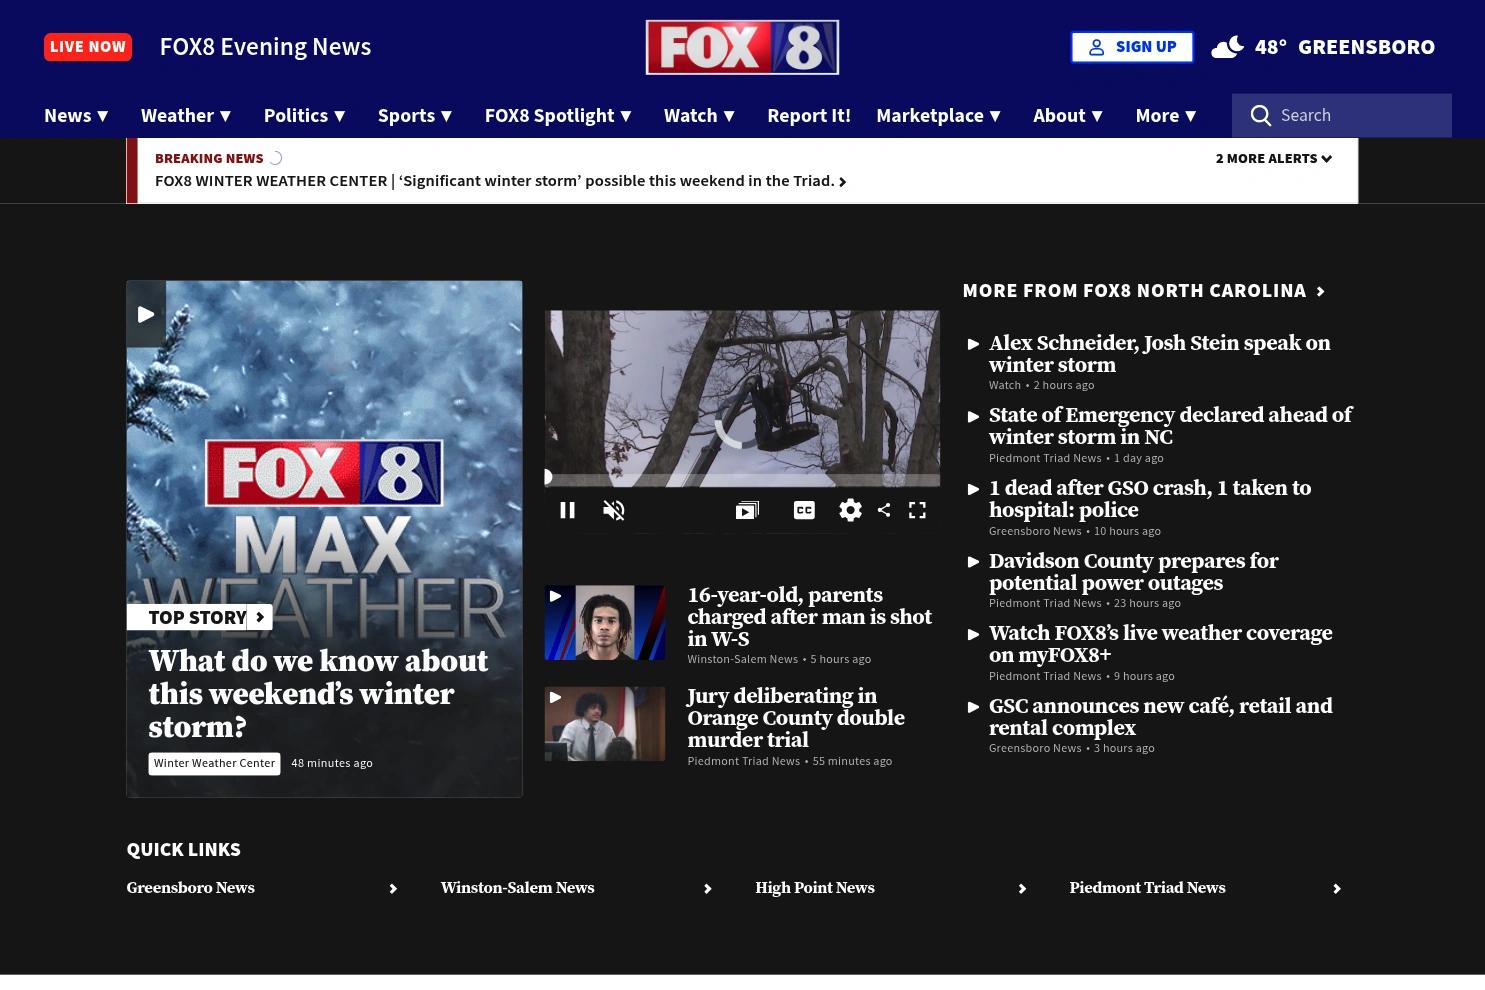Click the TOP STORY label
This screenshot has width=1485, height=990.
point(197,617)
